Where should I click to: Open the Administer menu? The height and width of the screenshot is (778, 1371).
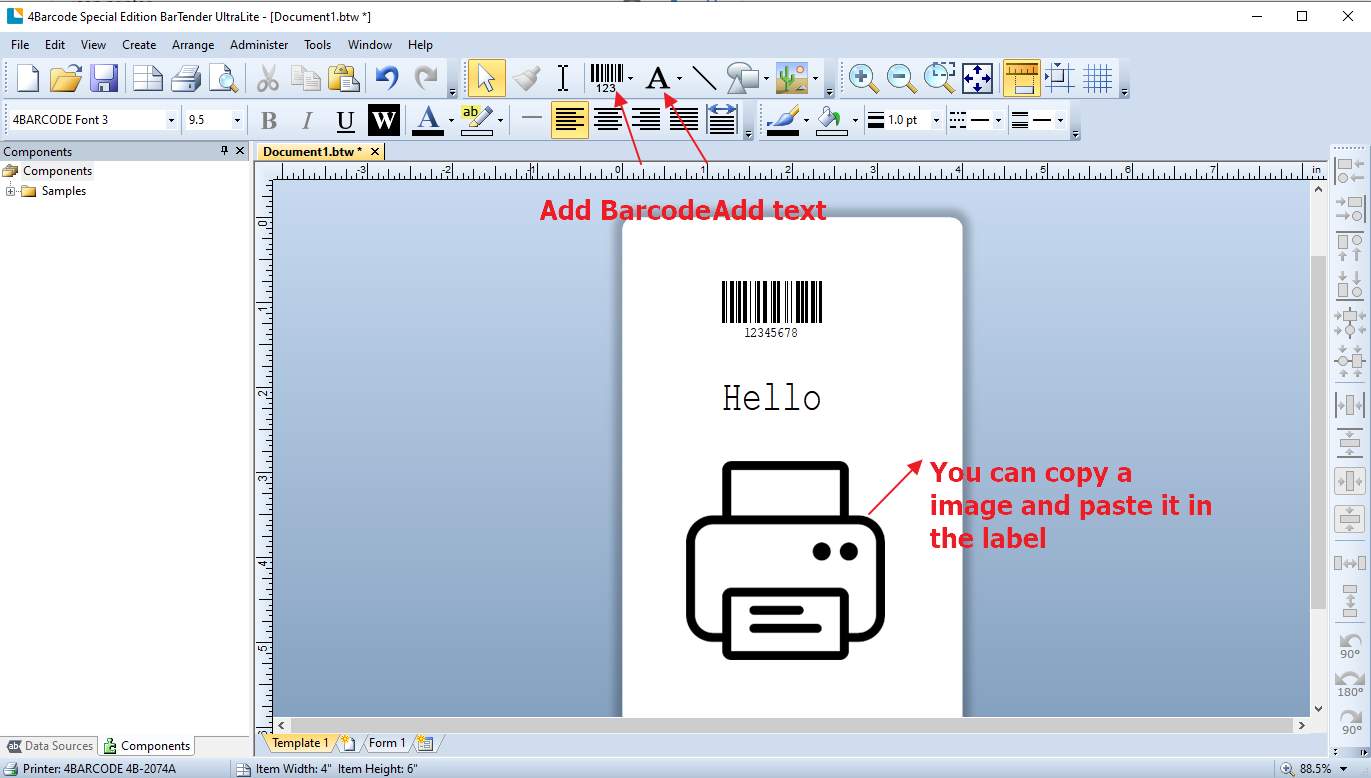(x=259, y=45)
